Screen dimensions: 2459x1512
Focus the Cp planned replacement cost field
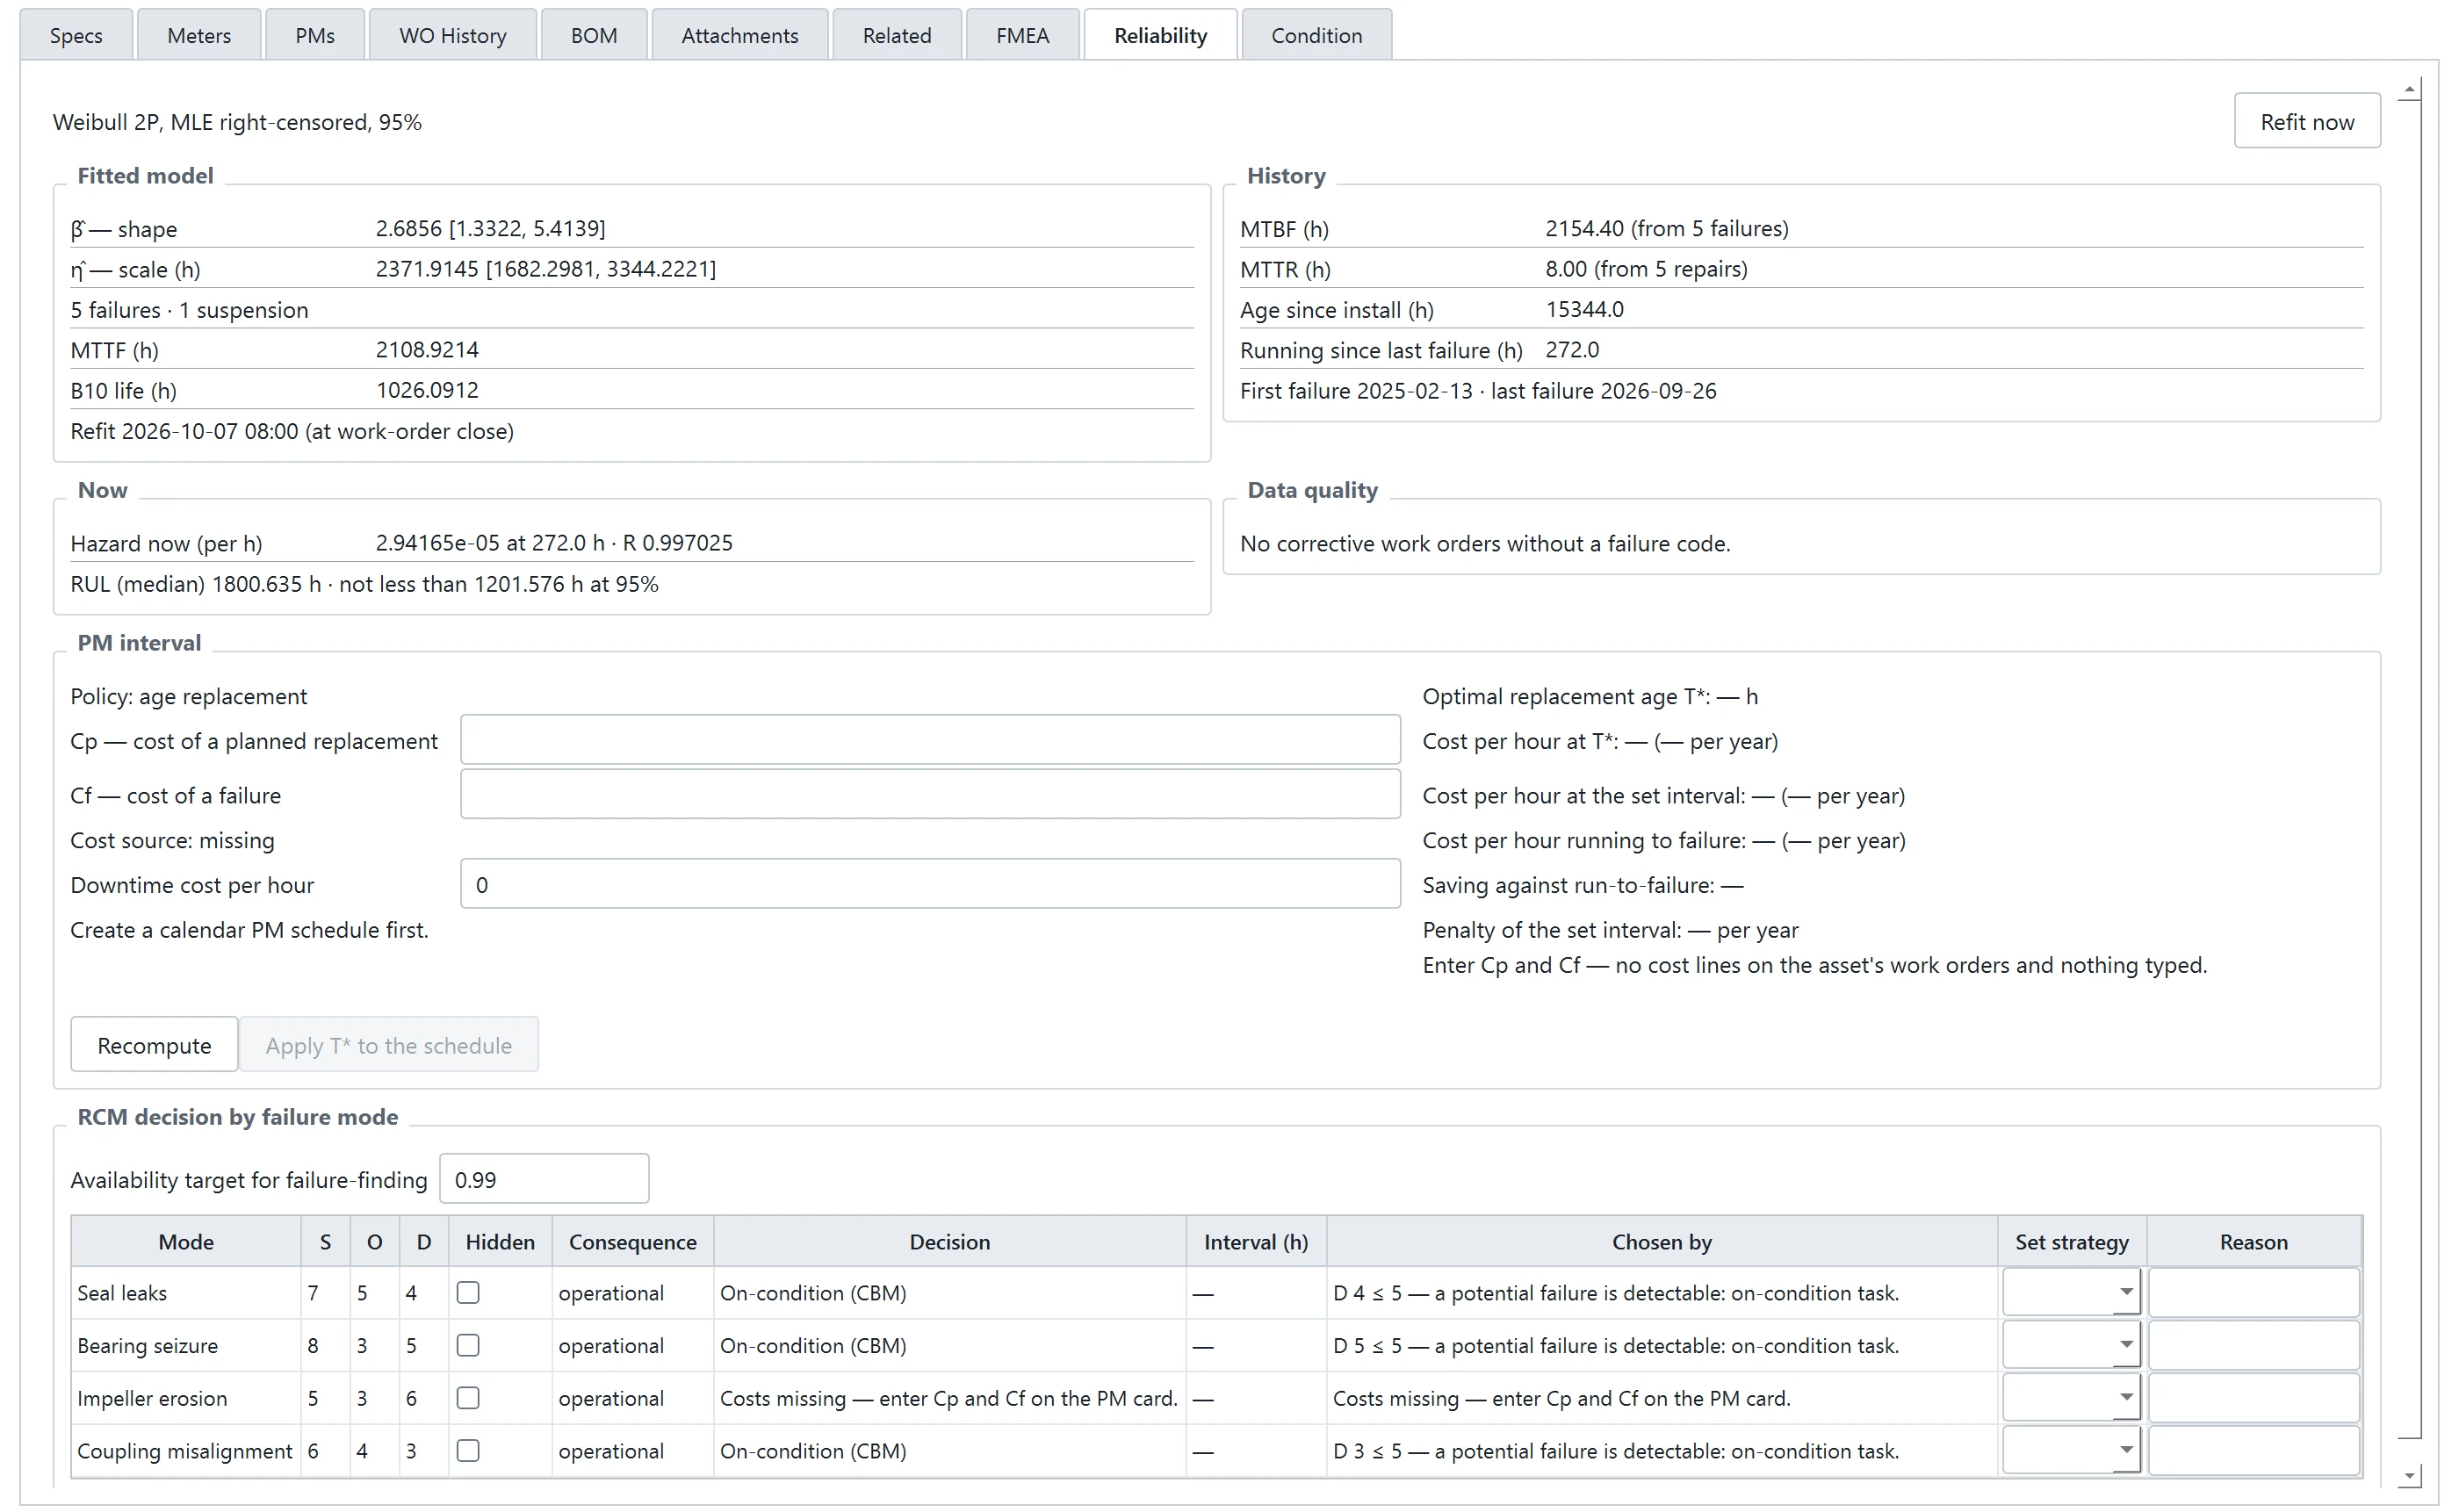click(930, 740)
